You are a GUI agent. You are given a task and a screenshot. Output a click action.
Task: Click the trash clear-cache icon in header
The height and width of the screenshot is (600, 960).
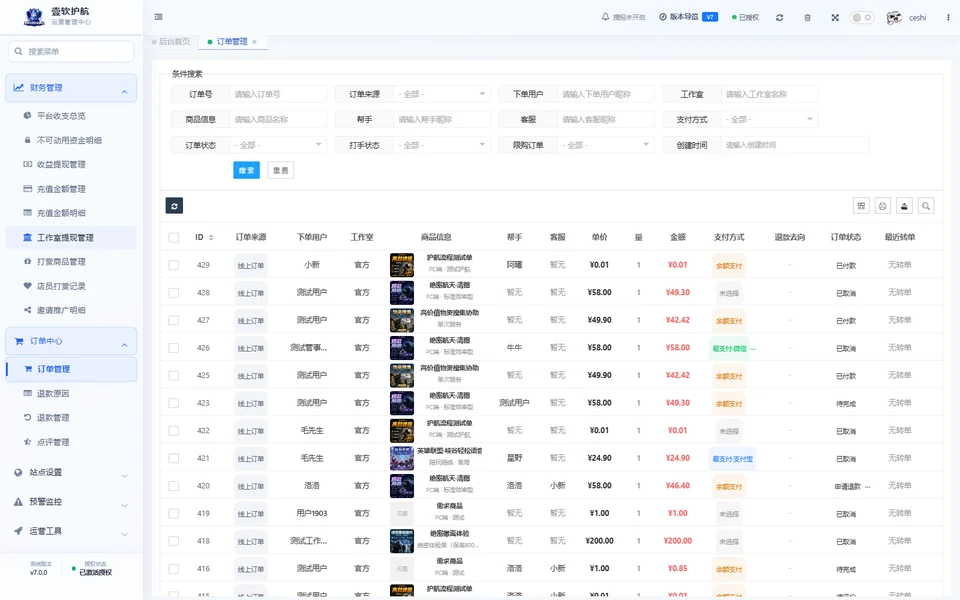point(808,18)
